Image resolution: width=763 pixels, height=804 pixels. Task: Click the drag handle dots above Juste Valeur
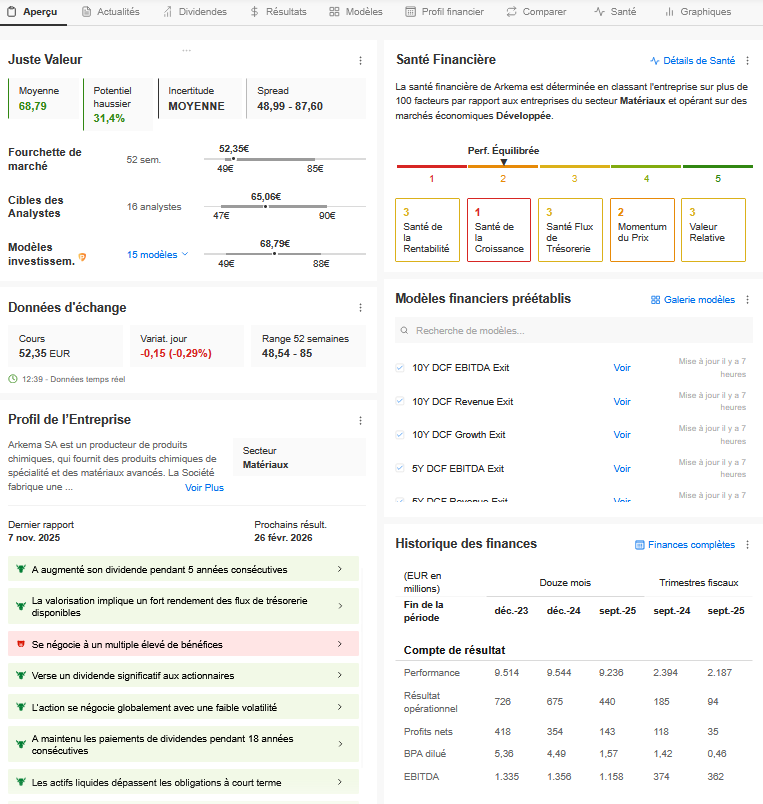point(187,50)
